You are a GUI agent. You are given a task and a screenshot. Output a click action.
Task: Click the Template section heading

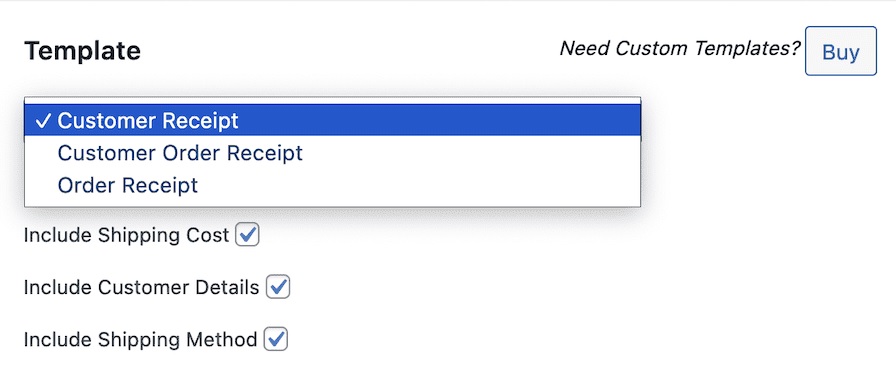tap(82, 51)
